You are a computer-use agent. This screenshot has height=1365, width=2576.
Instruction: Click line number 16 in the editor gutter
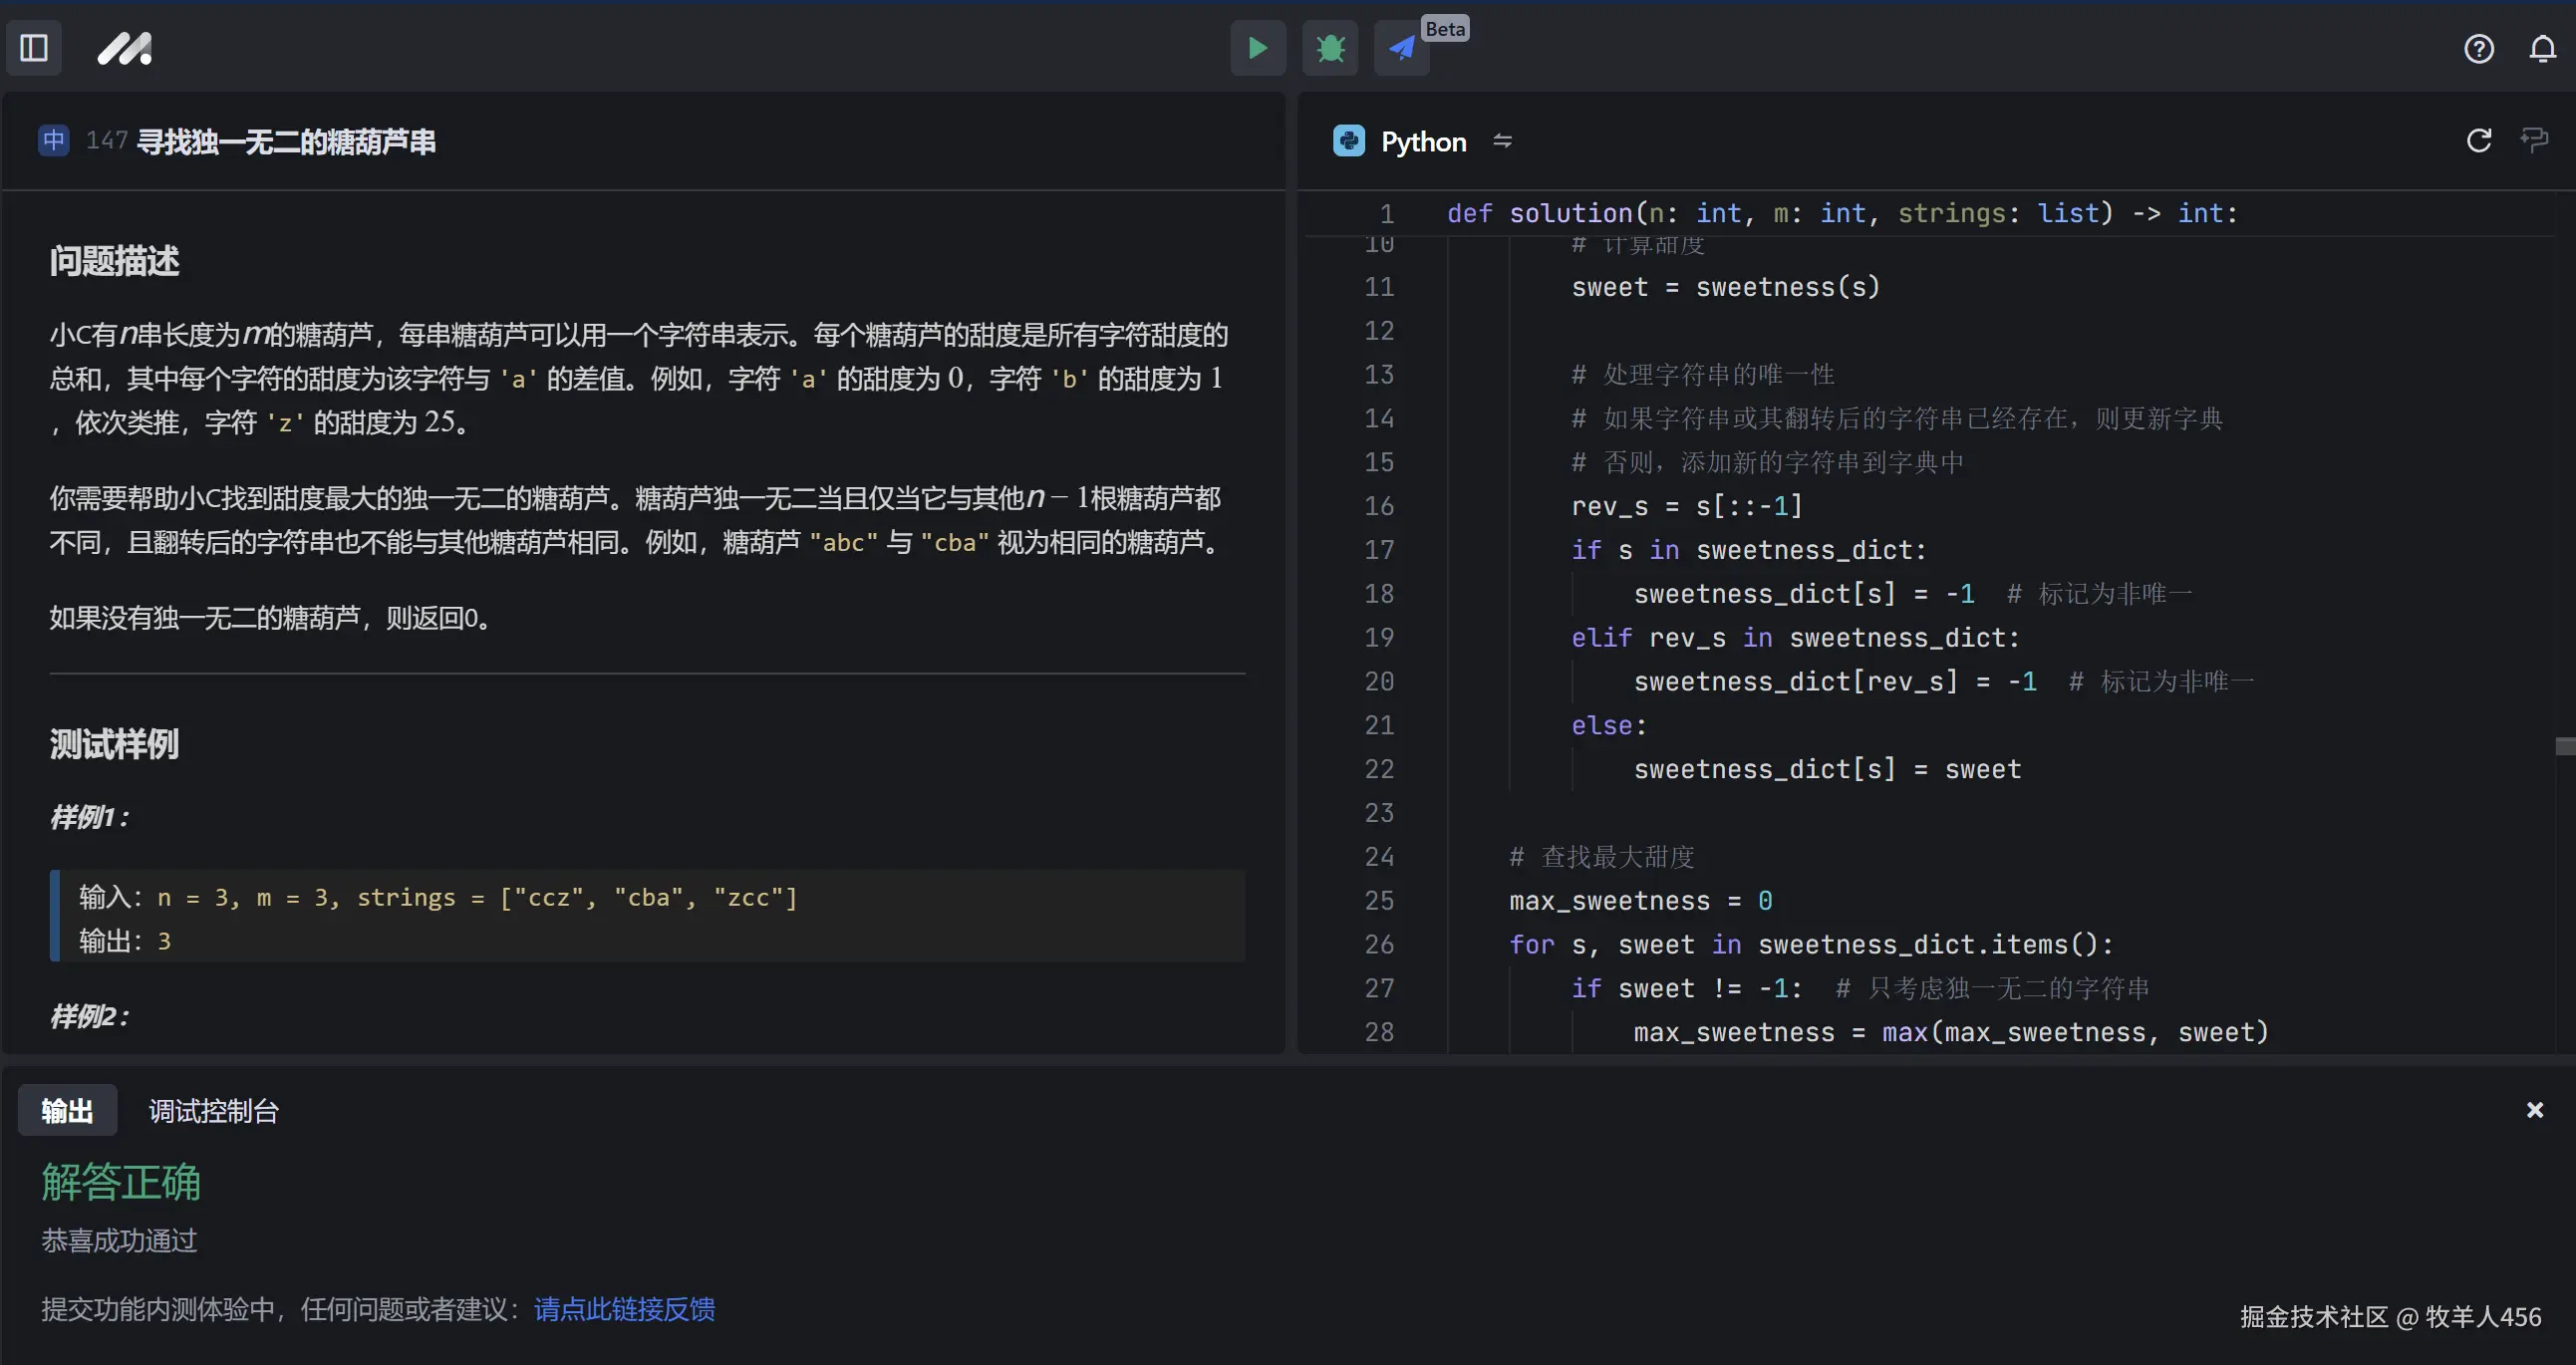(1378, 505)
